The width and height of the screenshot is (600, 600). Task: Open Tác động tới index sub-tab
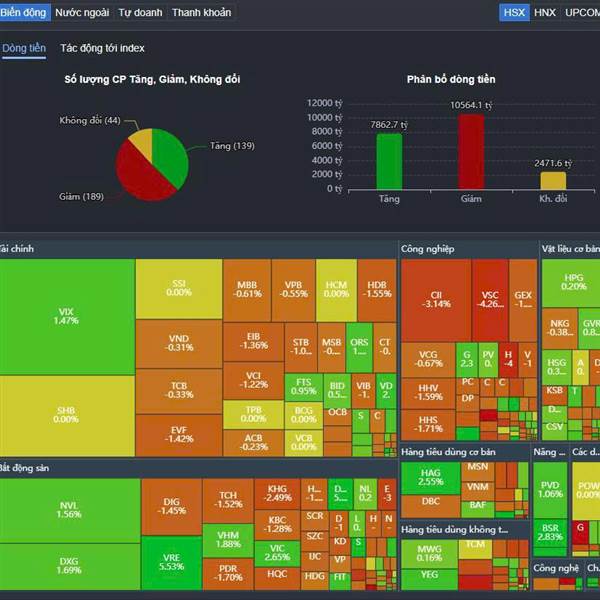[x=102, y=48]
